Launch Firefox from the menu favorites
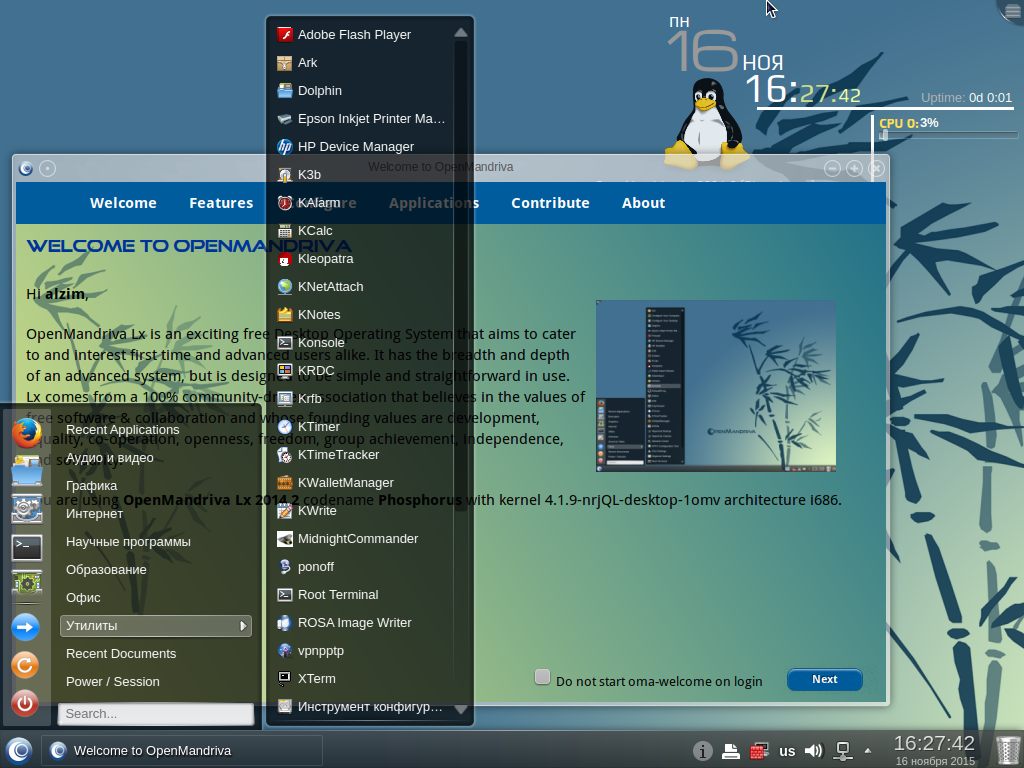This screenshot has height=768, width=1024. (27, 433)
